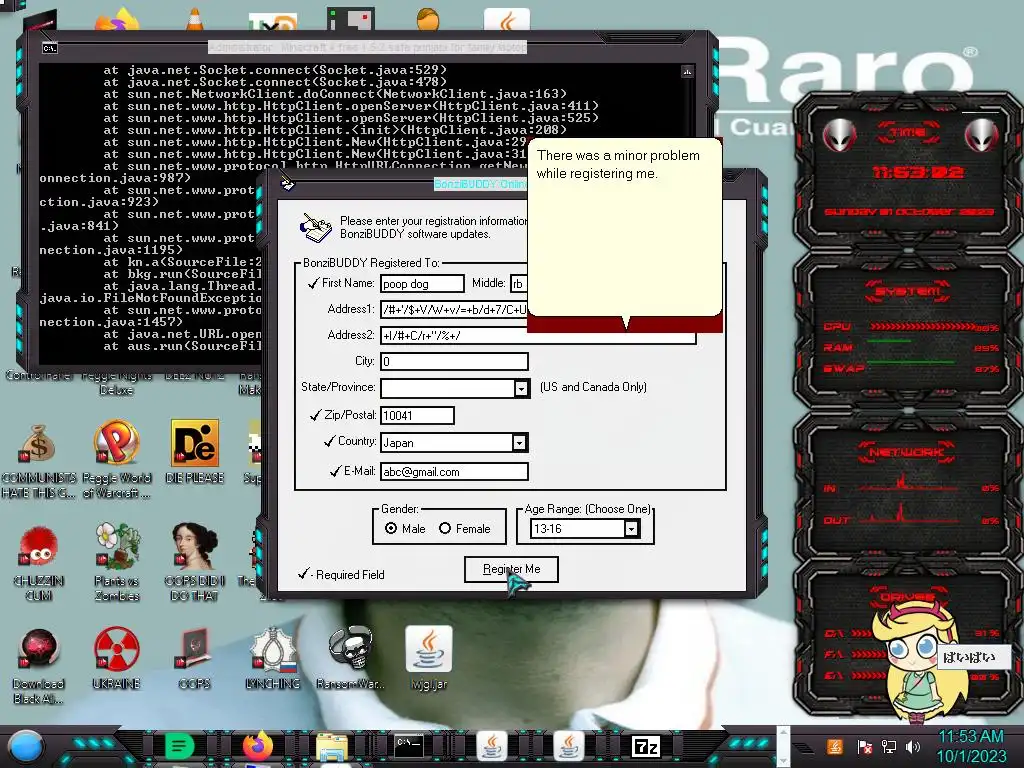1024x768 pixels.
Task: Open Spotify from the taskbar
Action: 179,746
